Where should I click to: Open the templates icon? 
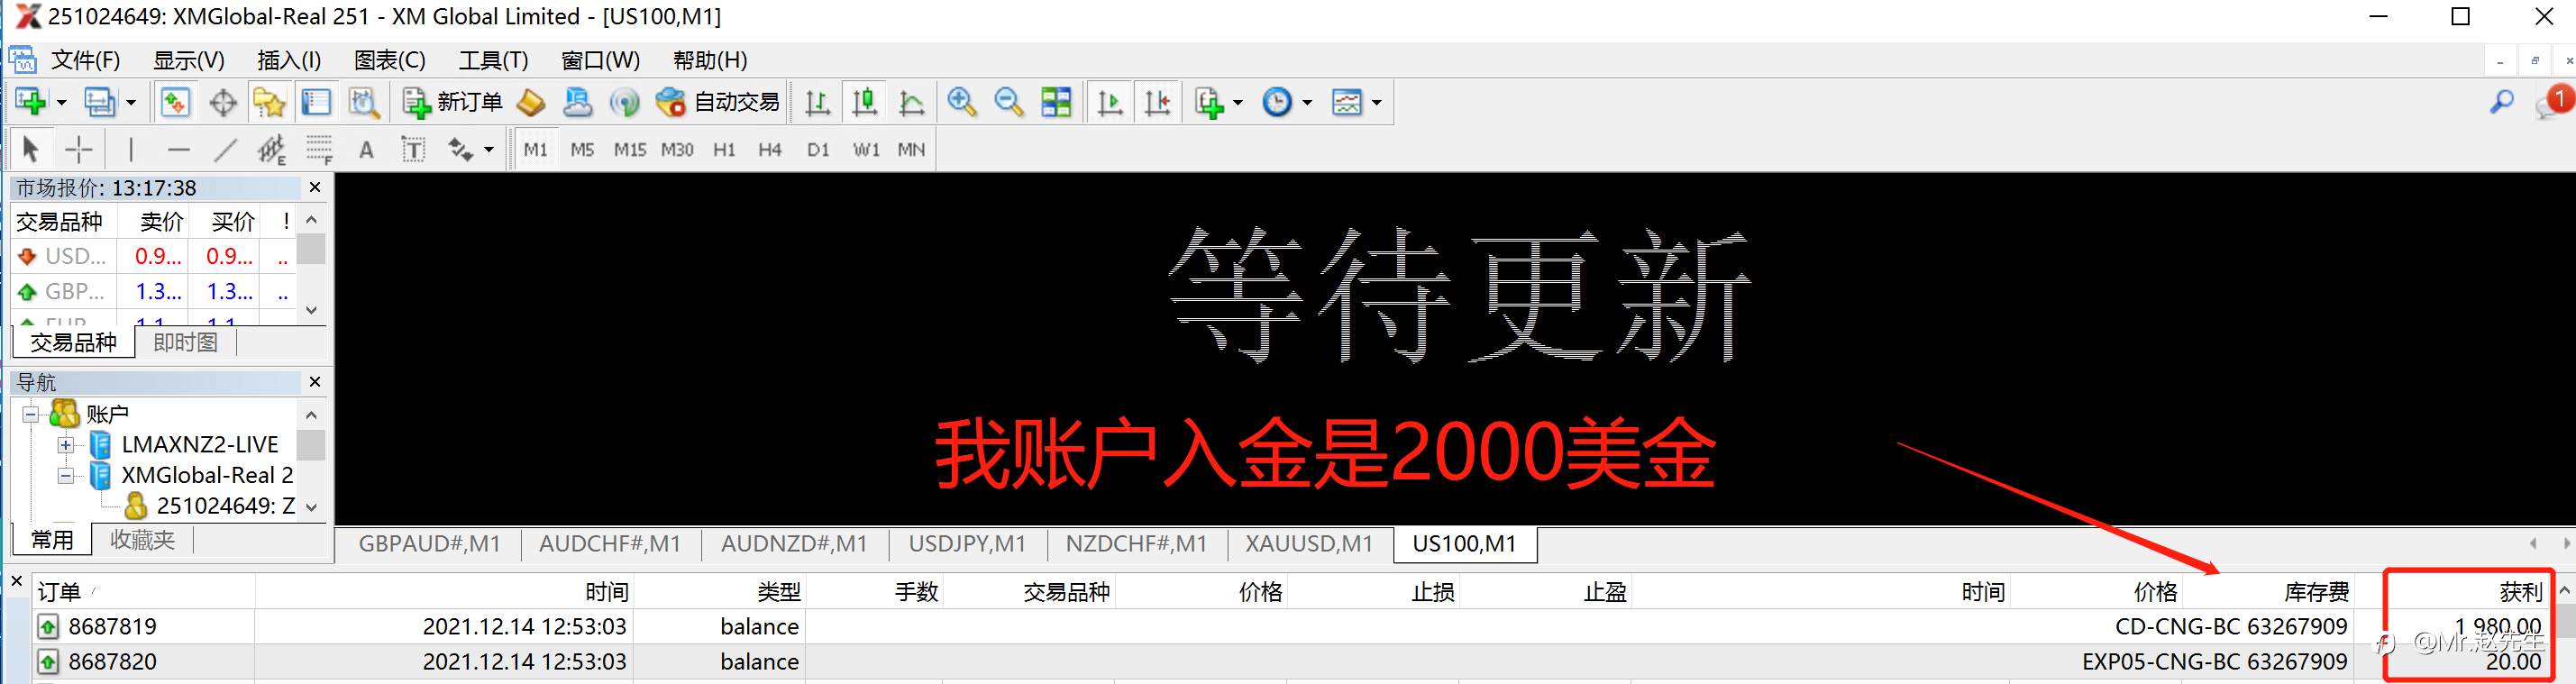(1347, 102)
